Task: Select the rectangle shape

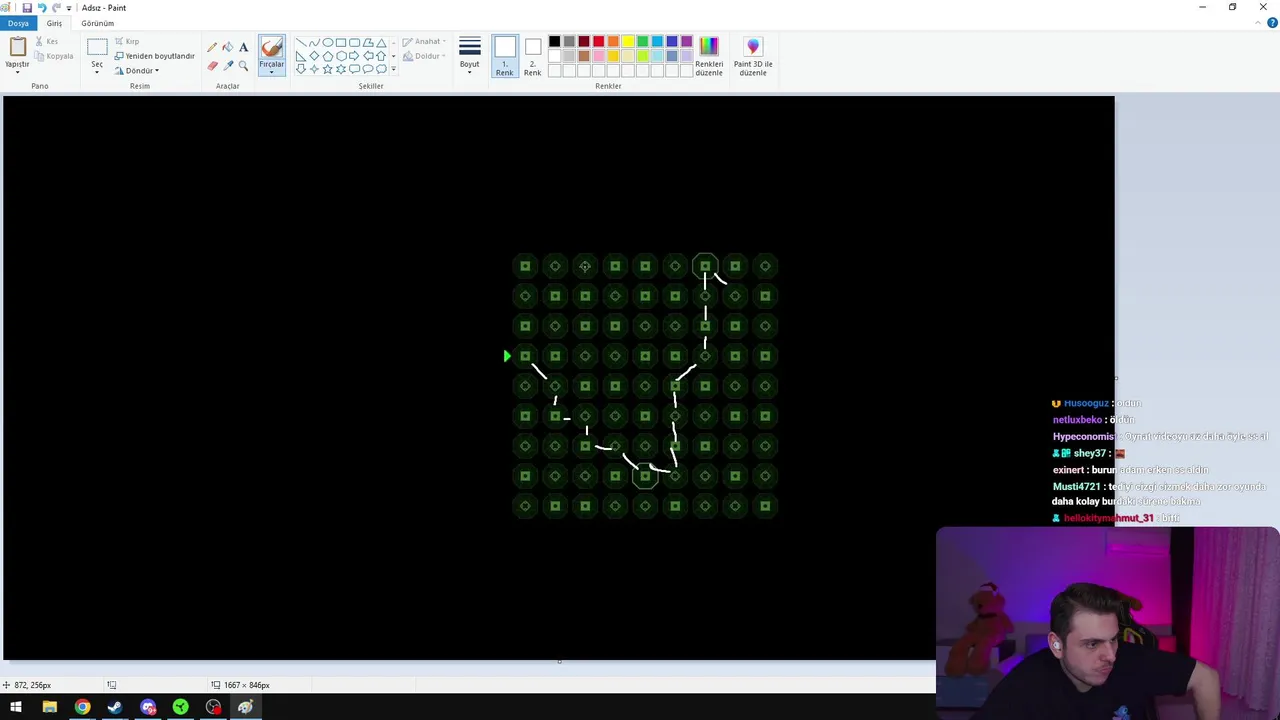Action: pos(341,43)
